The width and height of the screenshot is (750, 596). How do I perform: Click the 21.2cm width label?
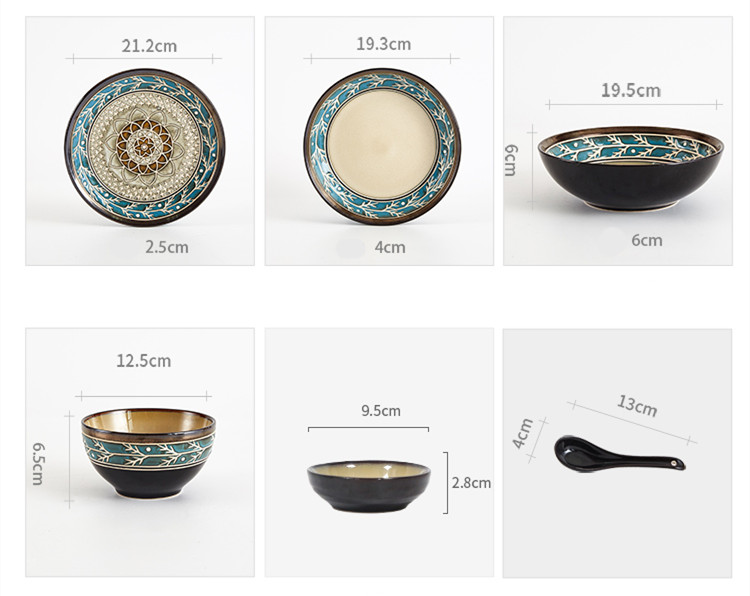[x=149, y=46]
